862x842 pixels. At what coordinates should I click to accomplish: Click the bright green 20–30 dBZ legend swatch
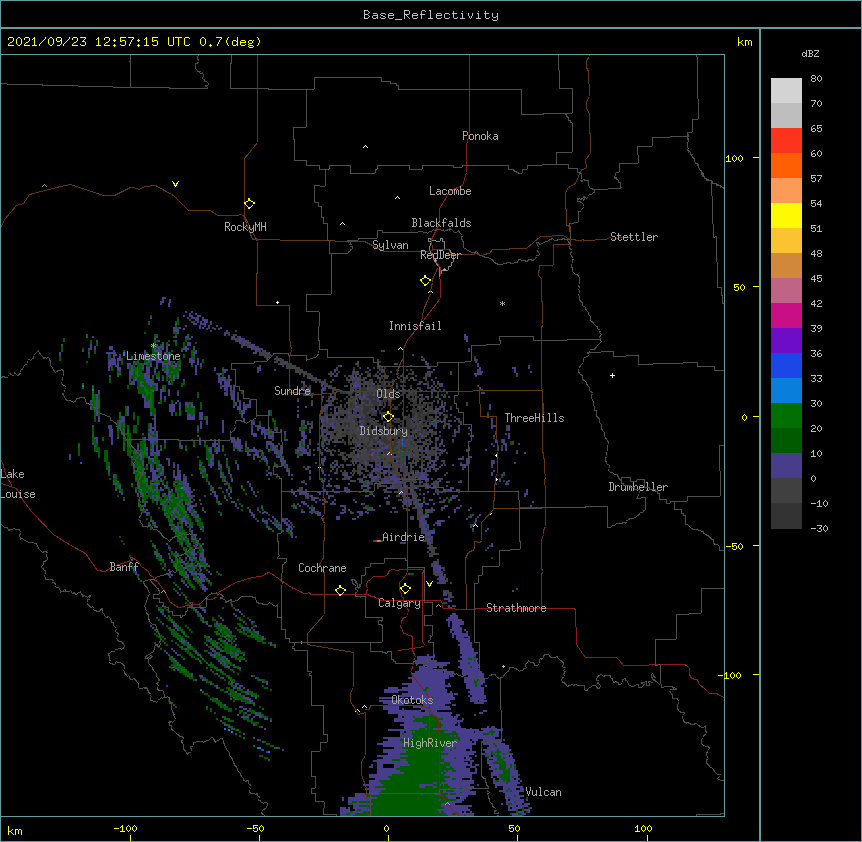(x=786, y=416)
